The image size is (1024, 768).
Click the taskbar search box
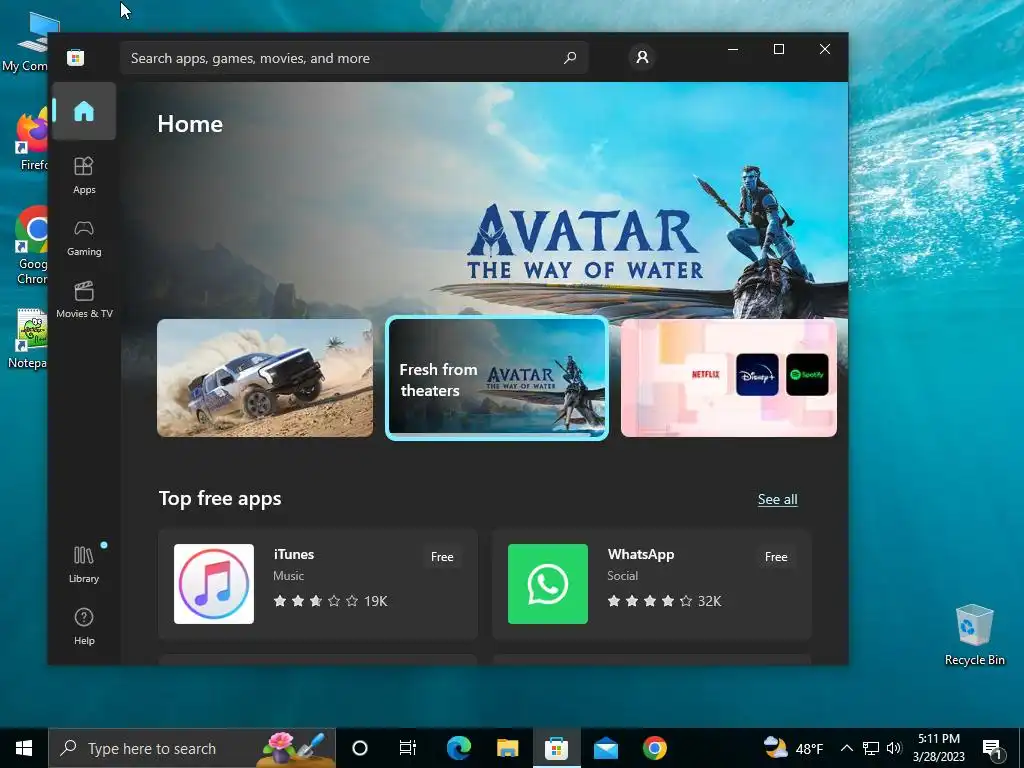[192, 748]
